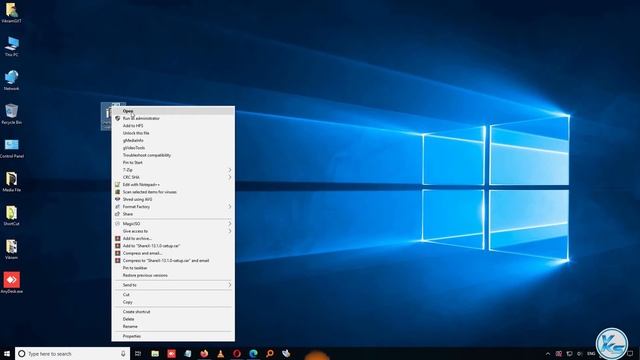This screenshot has height=360, width=640.
Task: Choose Scan selected items for viruses
Action: (x=173, y=192)
